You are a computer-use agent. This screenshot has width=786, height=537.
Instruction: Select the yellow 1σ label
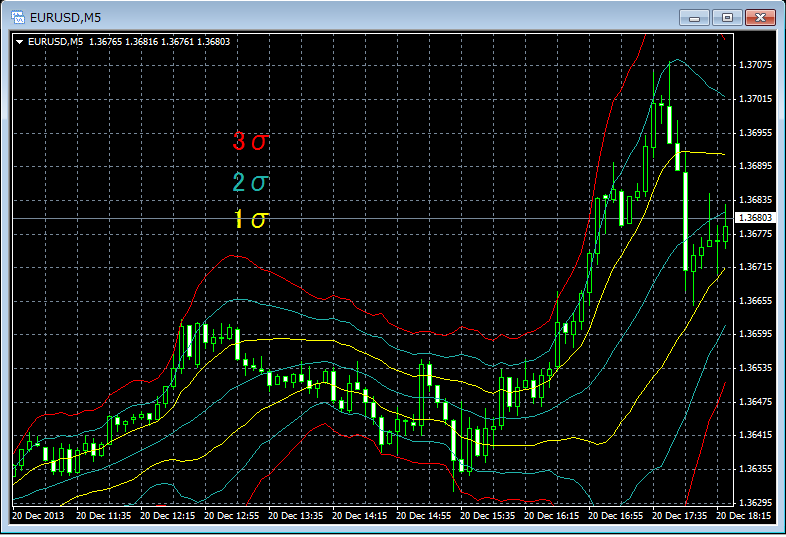[x=250, y=220]
